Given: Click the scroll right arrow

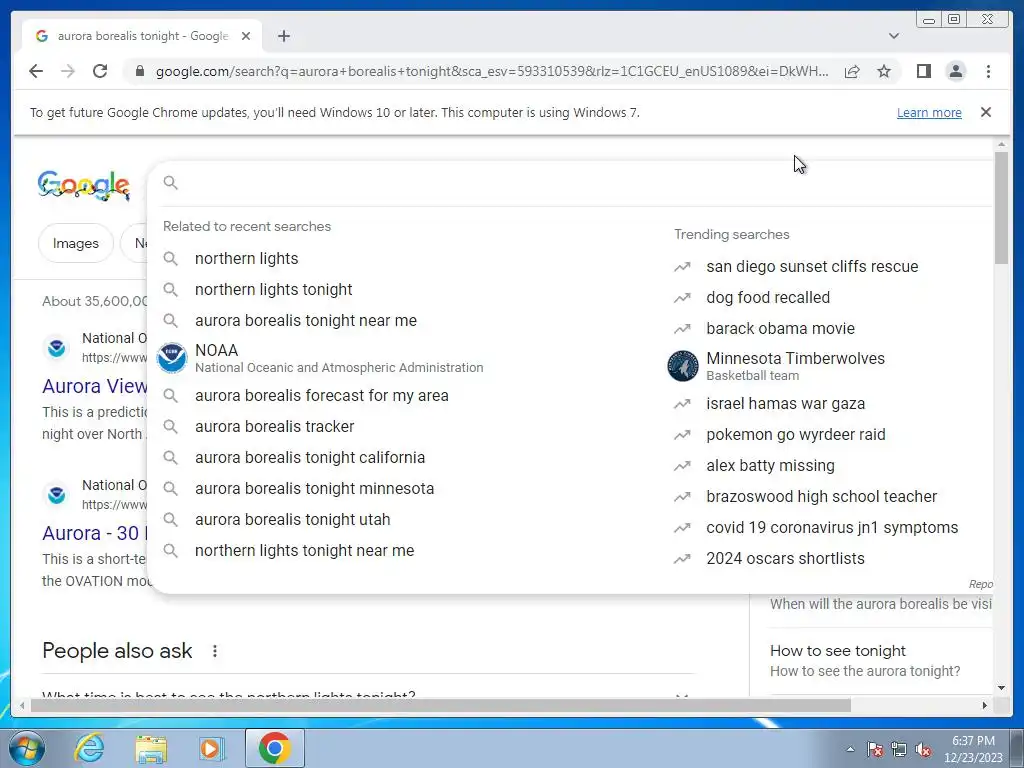Looking at the screenshot, I should pyautogui.click(x=985, y=705).
